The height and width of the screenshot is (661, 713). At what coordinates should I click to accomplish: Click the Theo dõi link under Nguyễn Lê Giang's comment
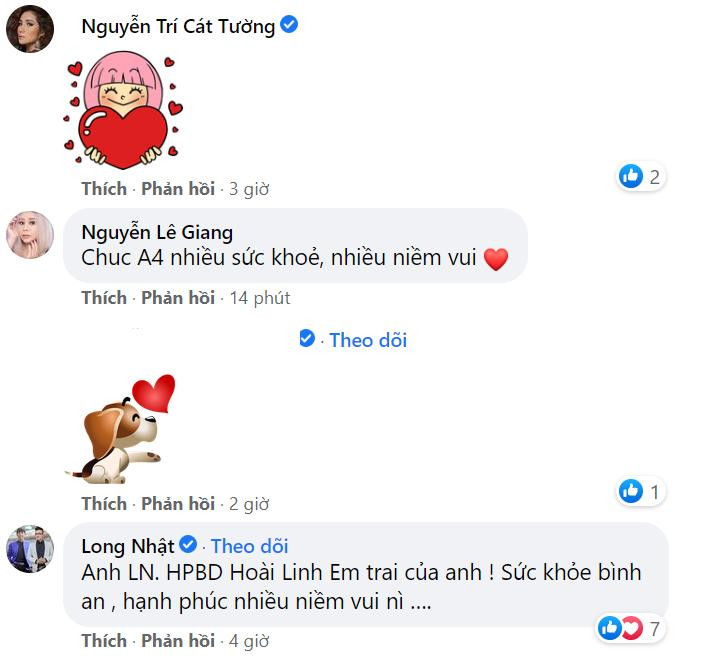[x=368, y=340]
